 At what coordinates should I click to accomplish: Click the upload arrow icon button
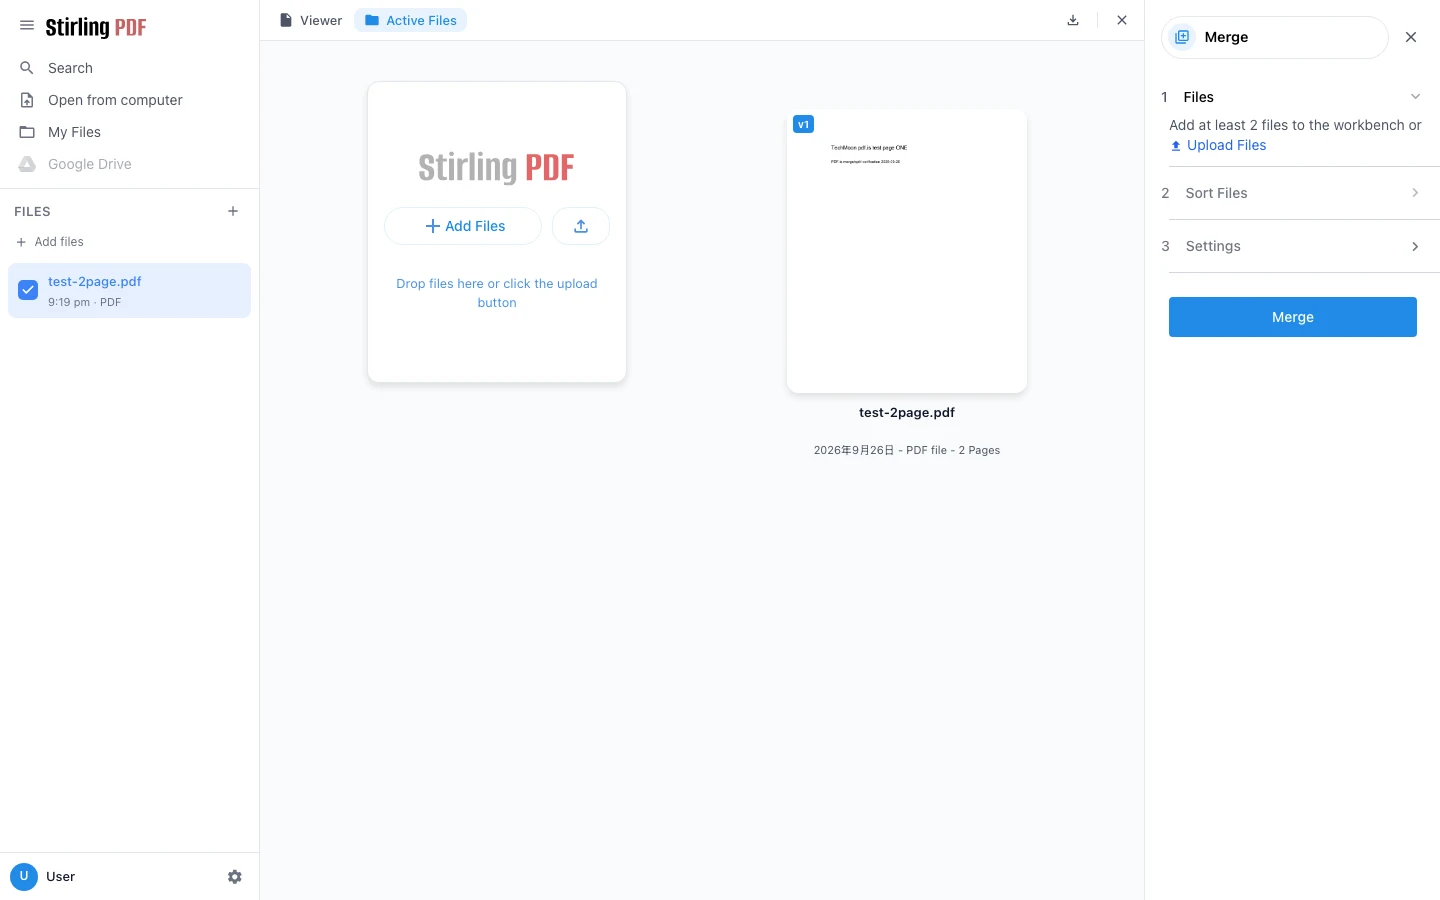[581, 226]
